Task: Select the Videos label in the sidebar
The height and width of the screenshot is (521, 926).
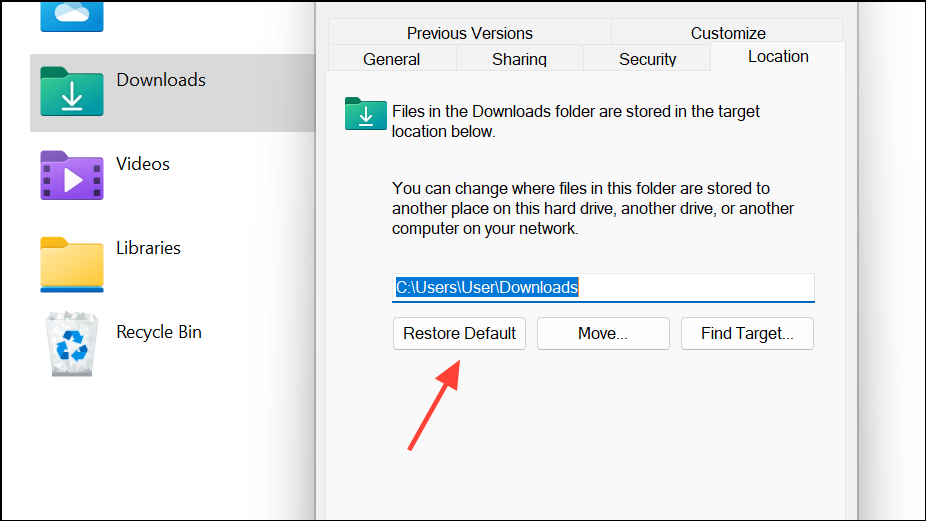Action: coord(143,164)
